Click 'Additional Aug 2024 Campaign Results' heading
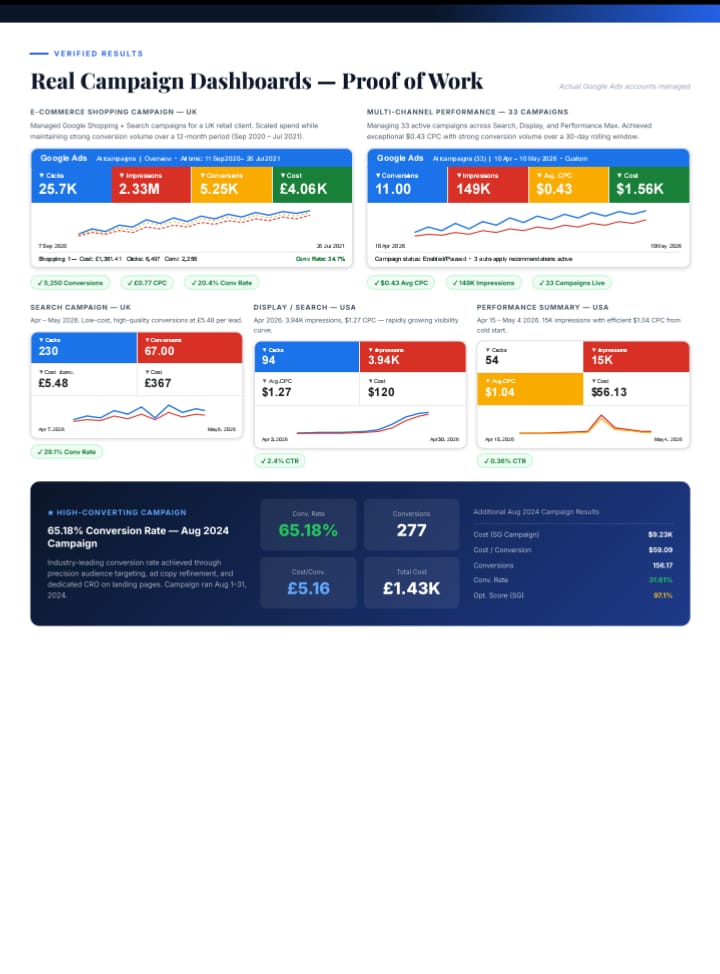720x974 pixels. [536, 512]
